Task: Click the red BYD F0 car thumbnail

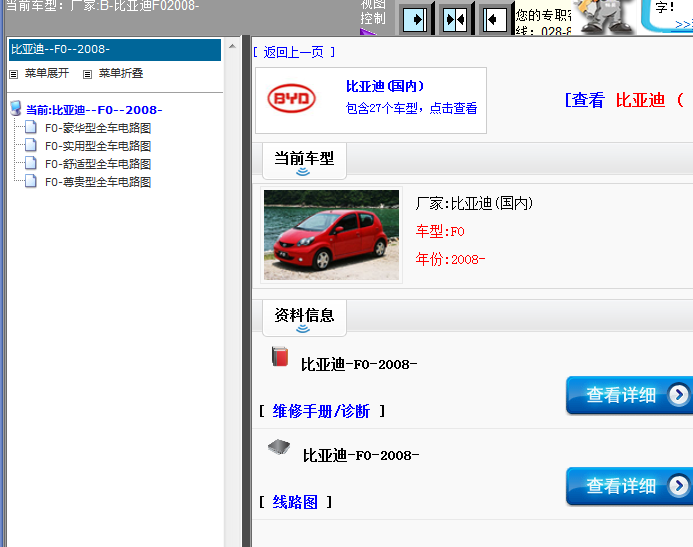Action: pyautogui.click(x=331, y=235)
